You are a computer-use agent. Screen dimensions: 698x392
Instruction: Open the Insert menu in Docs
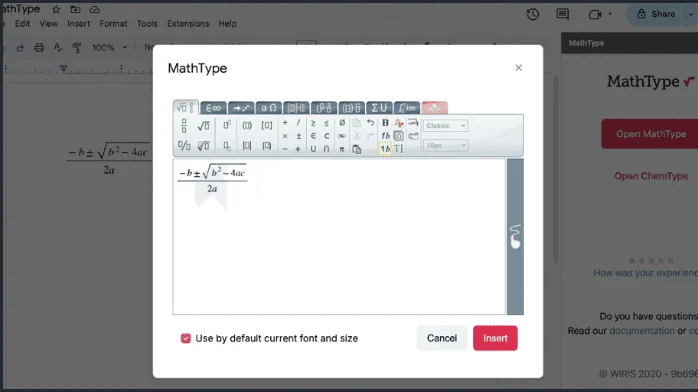tap(78, 24)
